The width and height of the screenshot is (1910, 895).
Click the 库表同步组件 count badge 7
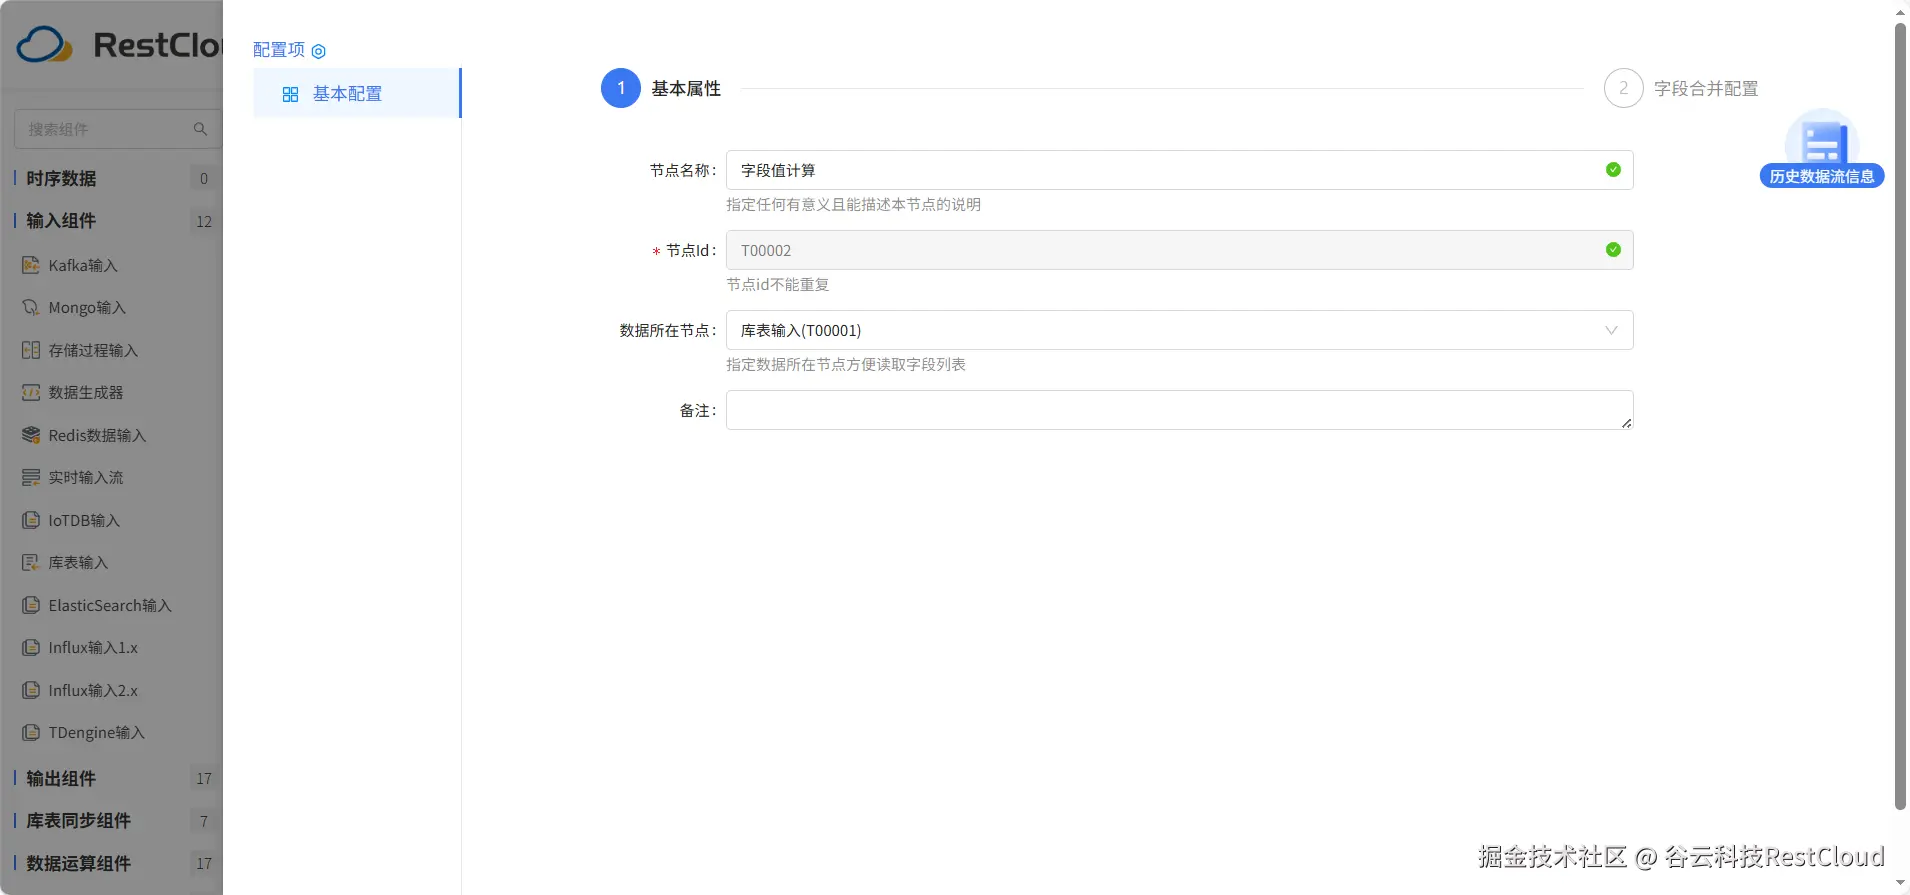pos(204,821)
